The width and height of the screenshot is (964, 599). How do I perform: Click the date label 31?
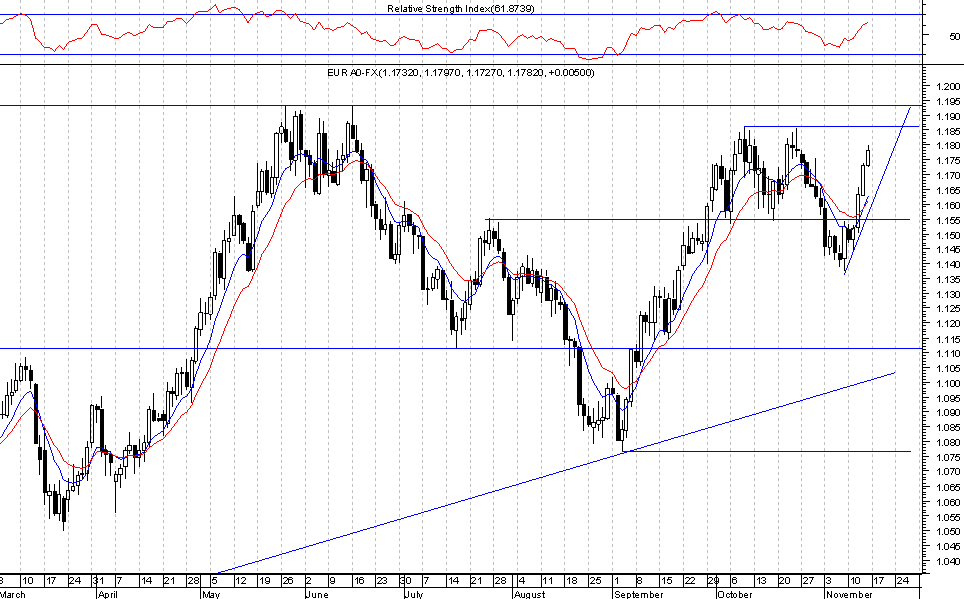click(x=98, y=581)
